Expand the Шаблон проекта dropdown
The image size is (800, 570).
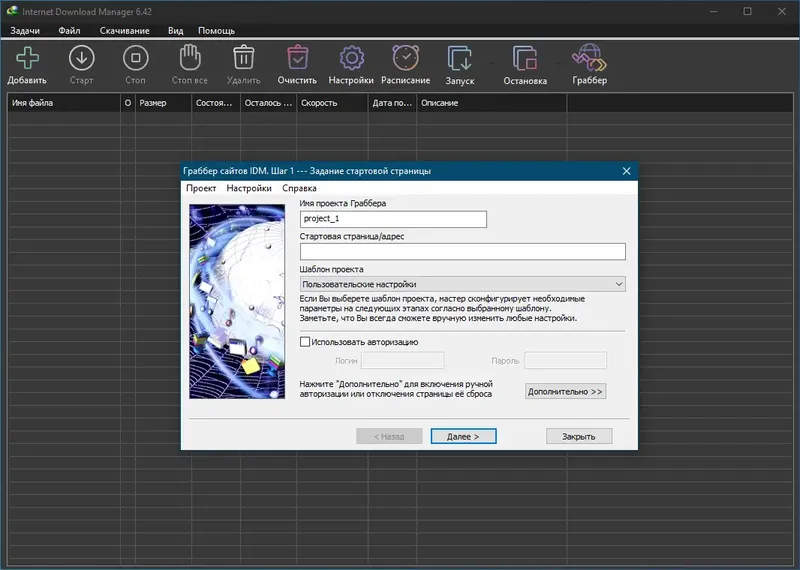pos(462,284)
